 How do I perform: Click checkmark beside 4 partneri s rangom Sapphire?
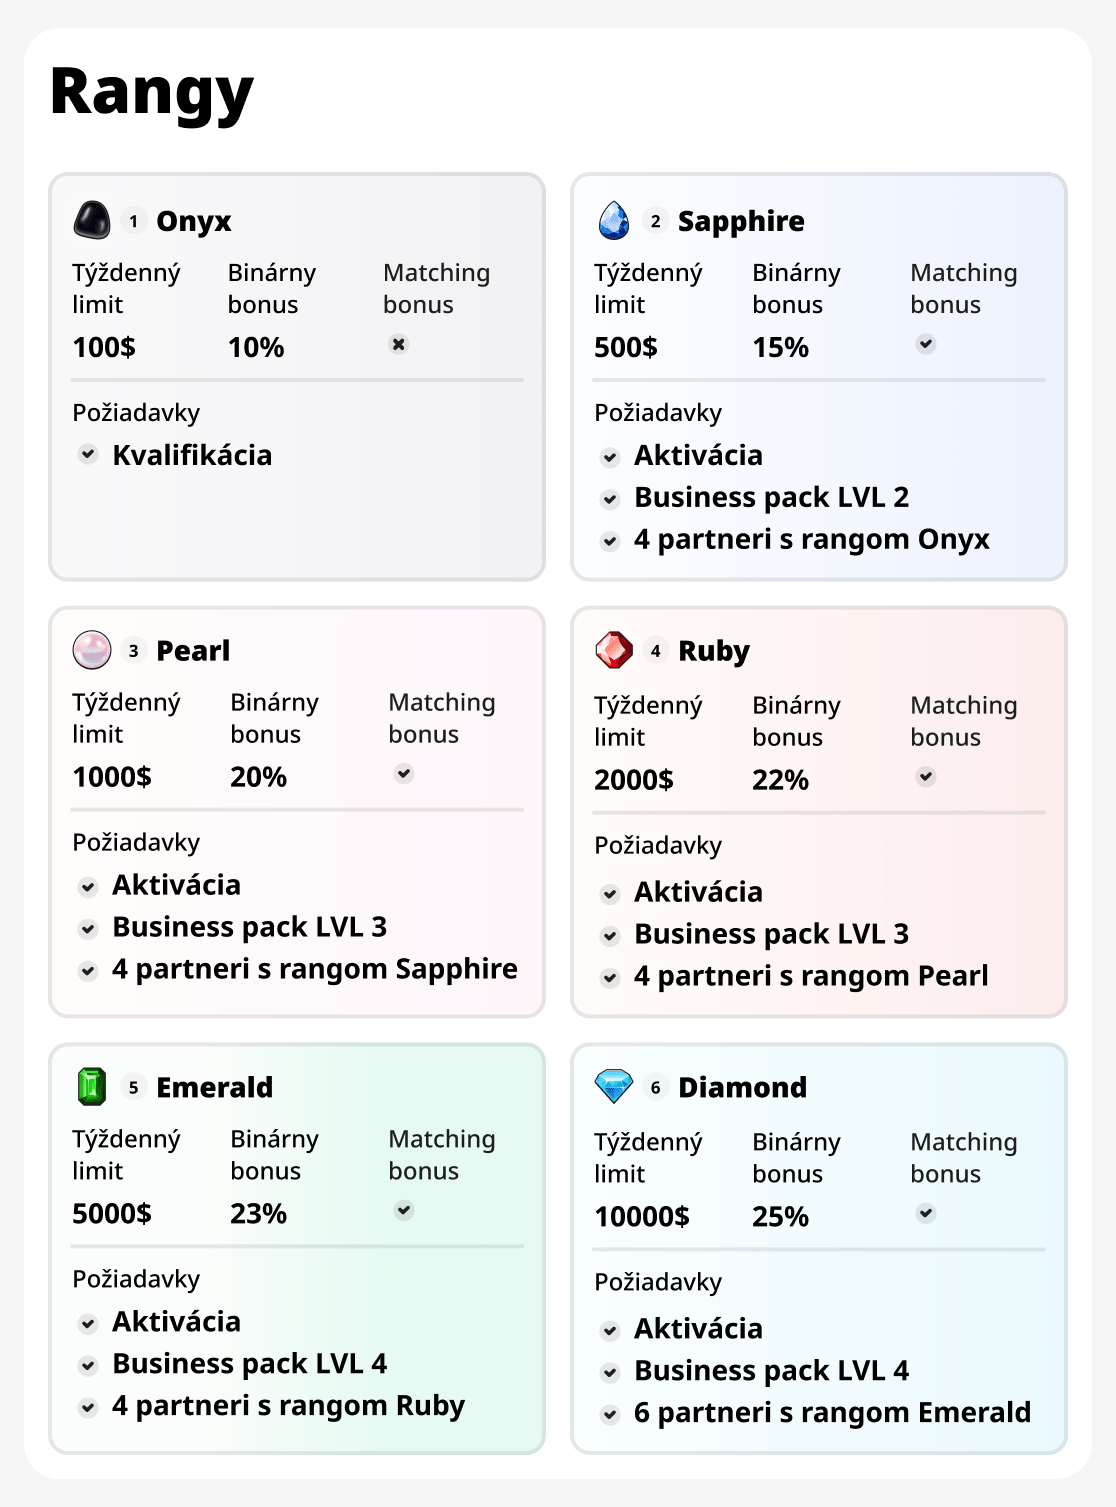click(88, 970)
